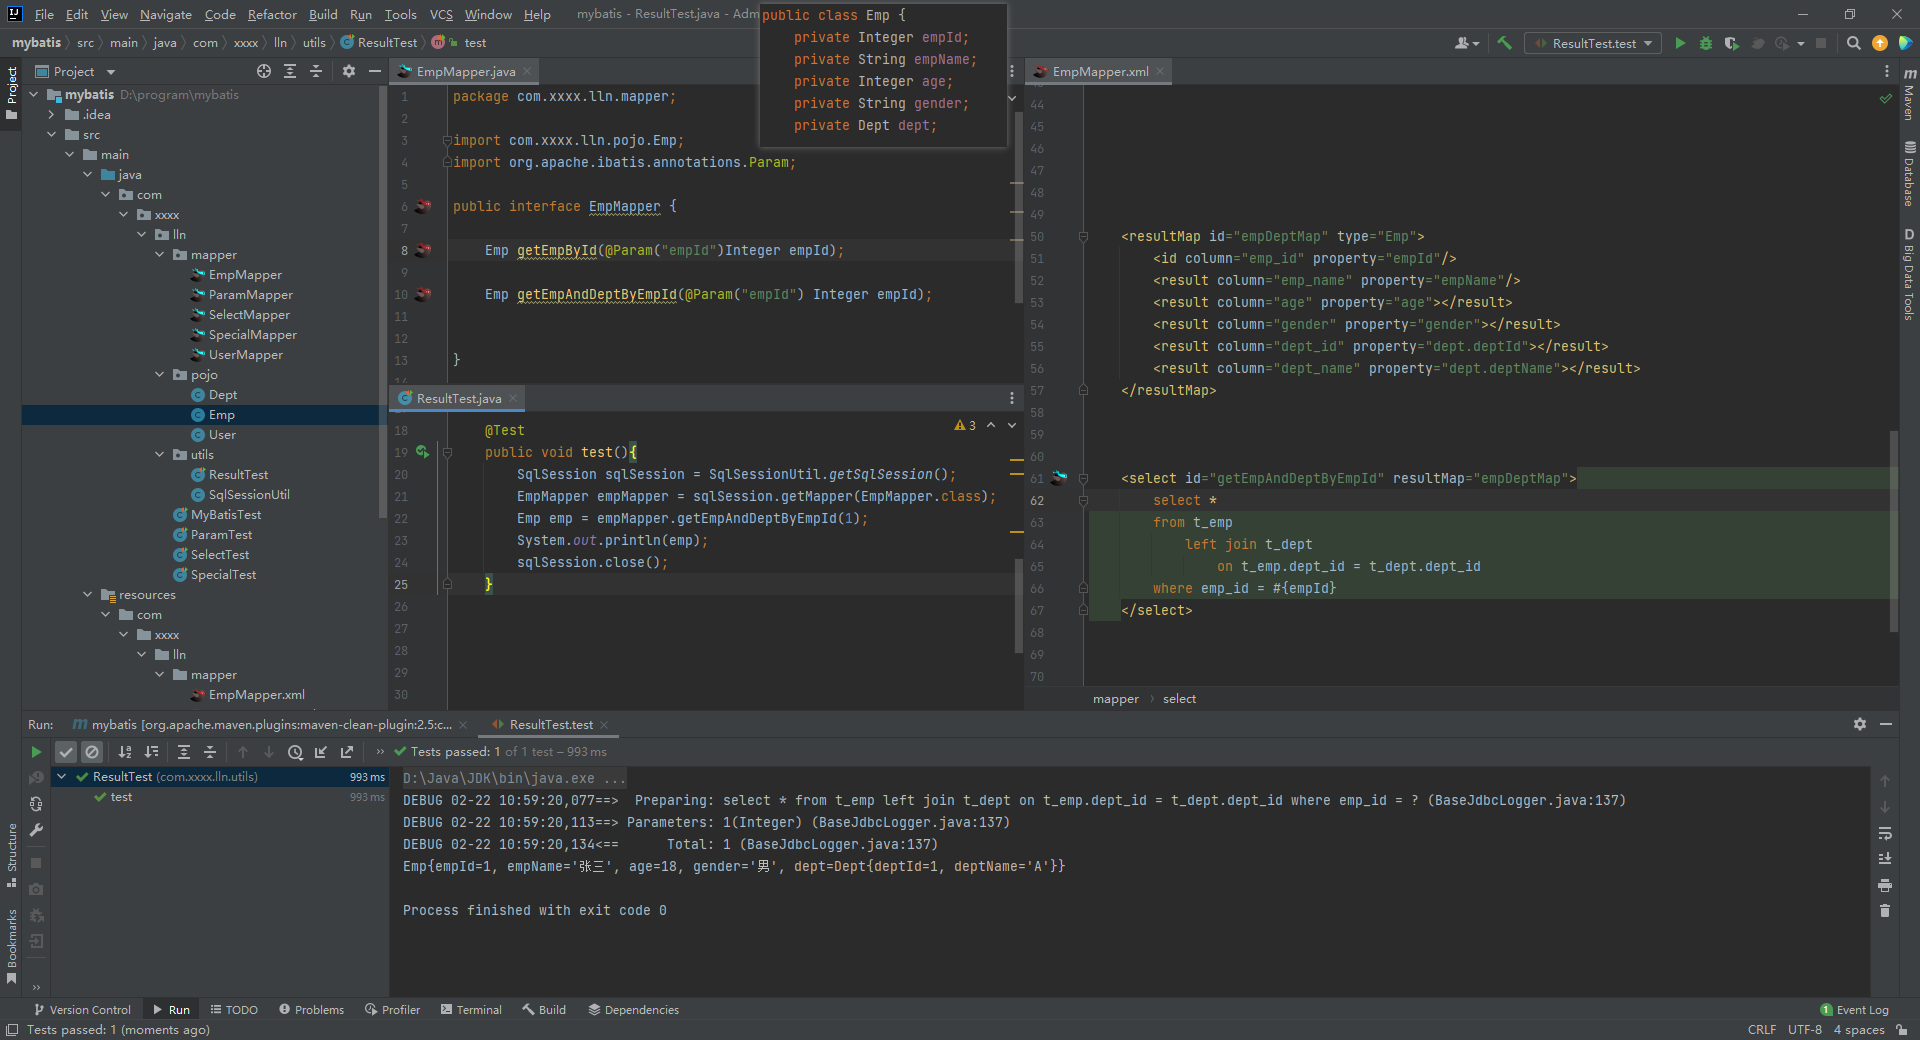The height and width of the screenshot is (1040, 1920).
Task: Toggle Show Passed tests checkmark button
Action: pos(66,752)
